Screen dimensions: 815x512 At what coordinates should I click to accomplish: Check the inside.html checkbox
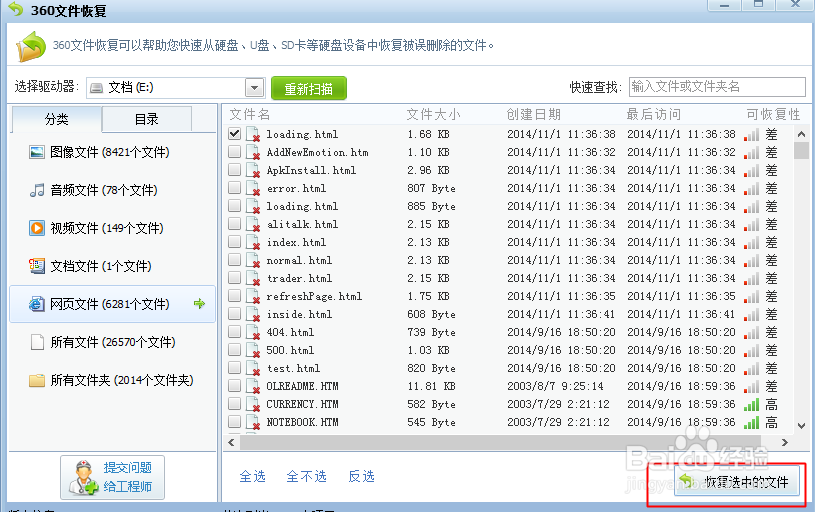[234, 313]
